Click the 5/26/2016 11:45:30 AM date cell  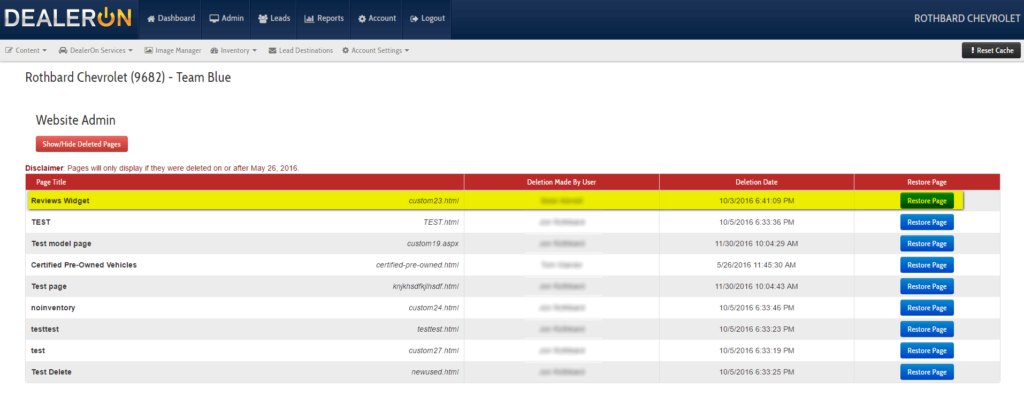point(757,265)
